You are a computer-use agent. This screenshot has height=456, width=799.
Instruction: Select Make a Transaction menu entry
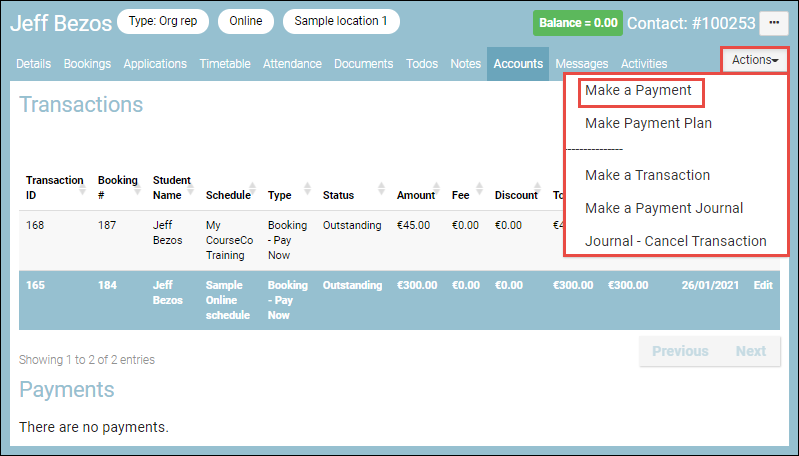coord(647,175)
